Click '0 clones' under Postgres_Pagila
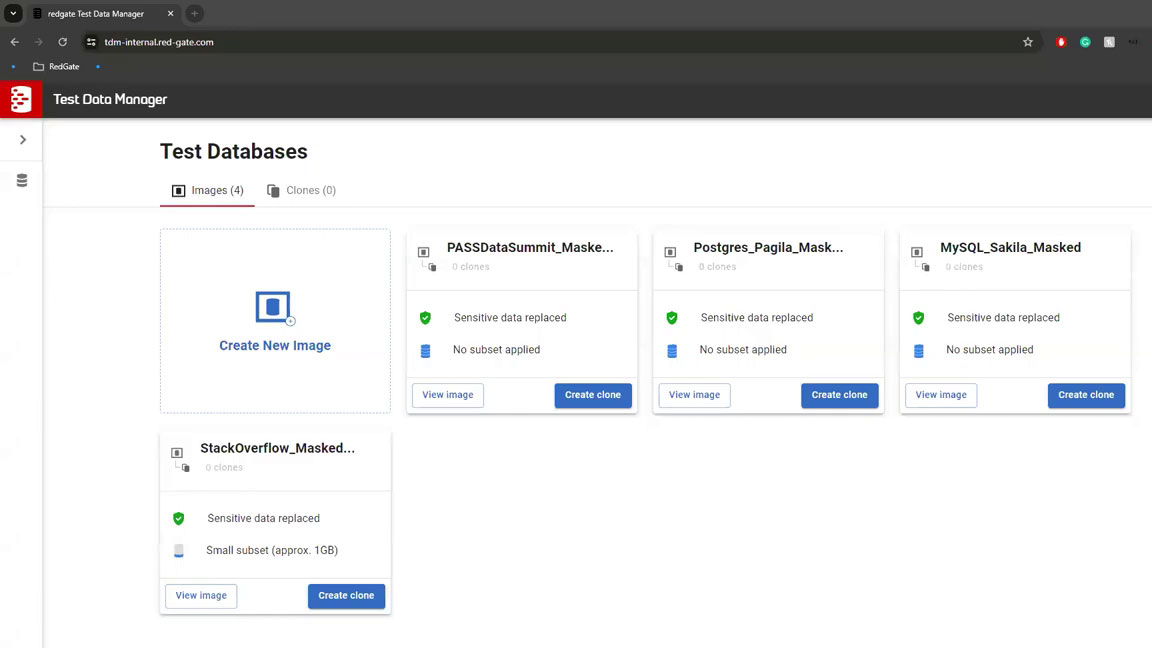1152x648 pixels. pyautogui.click(x=717, y=267)
